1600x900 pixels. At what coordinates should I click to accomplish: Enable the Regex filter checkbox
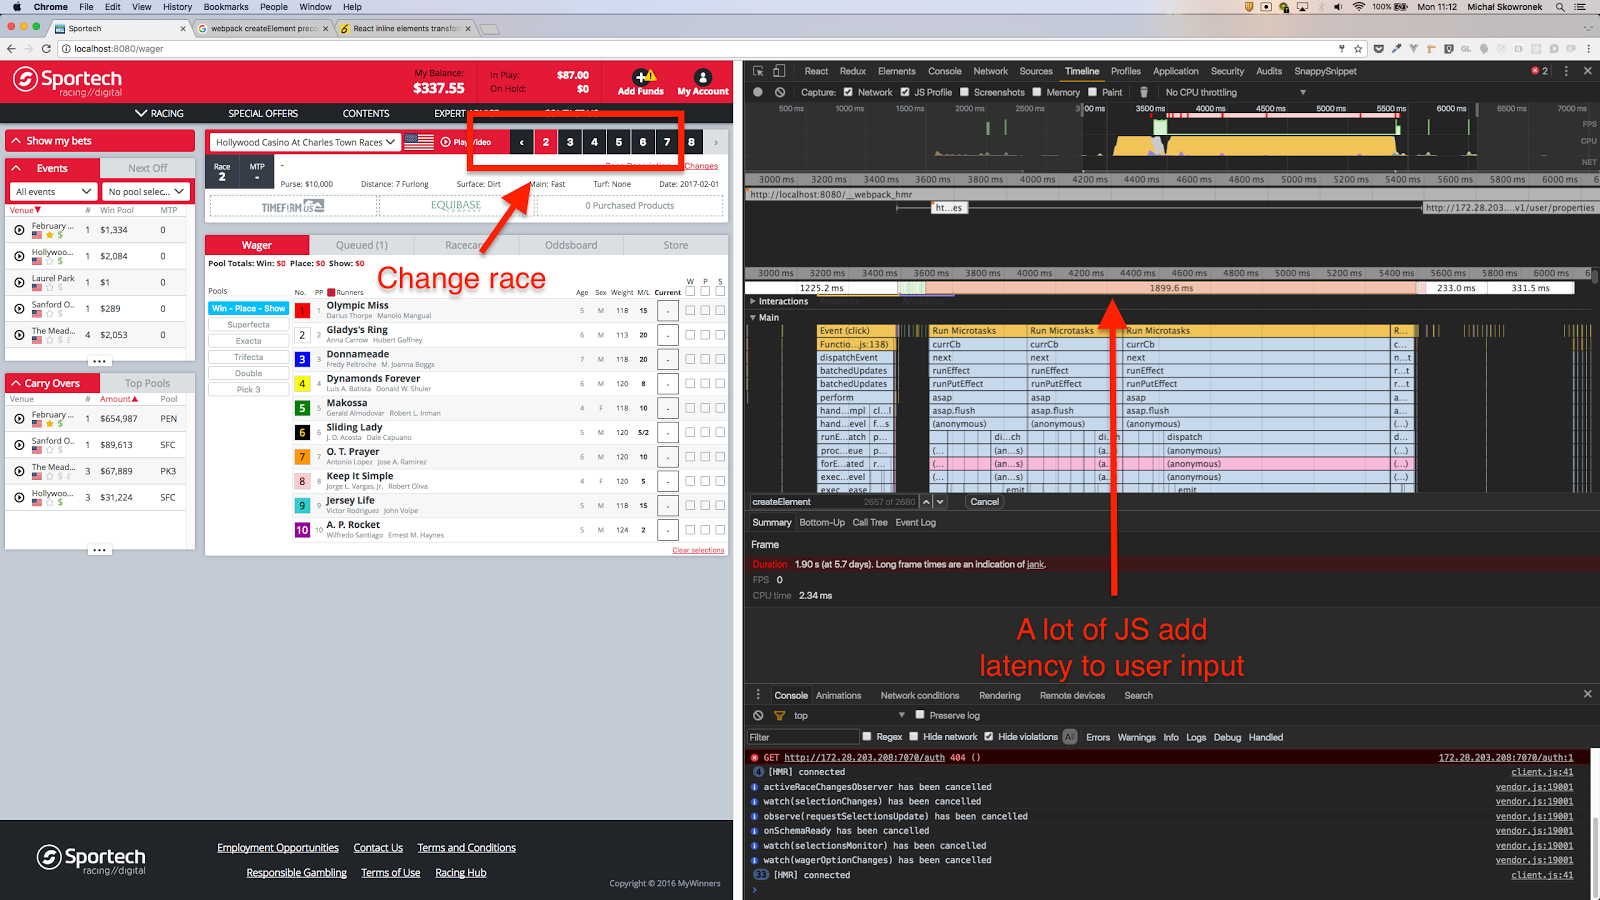point(867,737)
